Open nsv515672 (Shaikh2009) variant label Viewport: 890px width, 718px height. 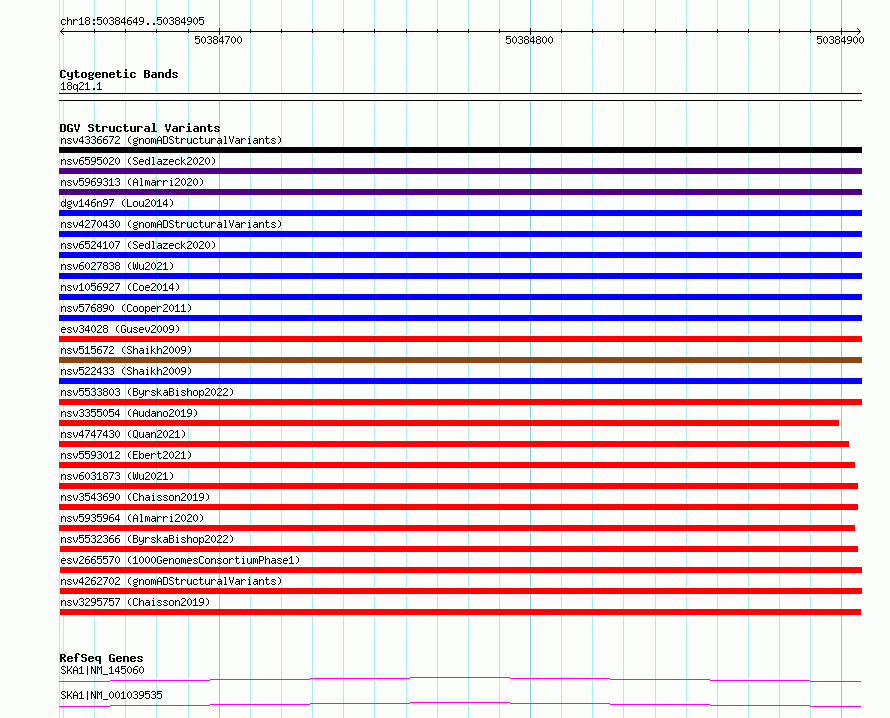click(x=126, y=350)
